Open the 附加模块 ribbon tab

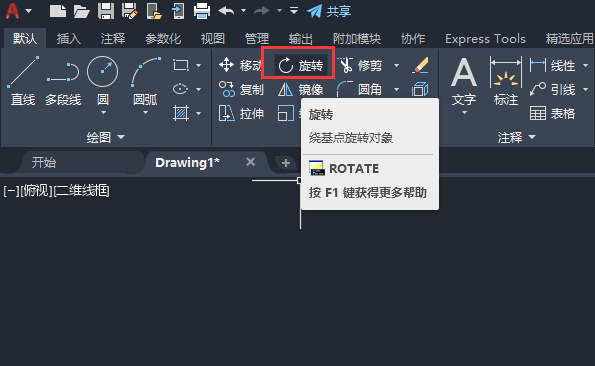coord(357,38)
